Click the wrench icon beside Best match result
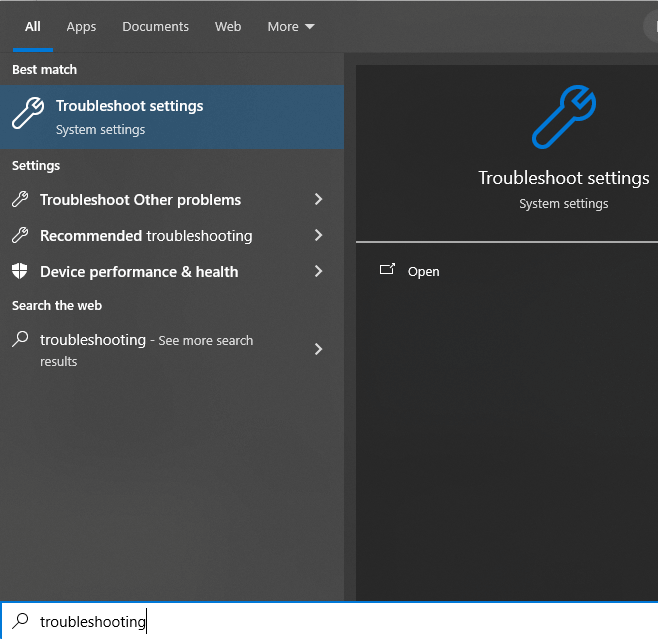The image size is (658, 639). coord(28,114)
